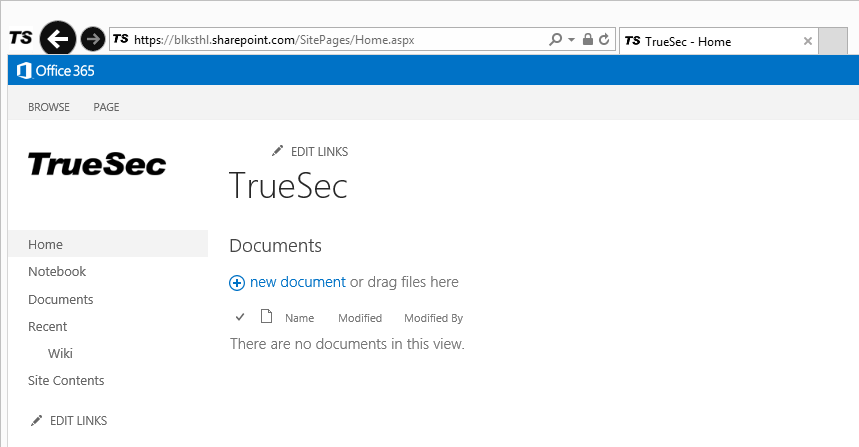The image size is (859, 447).
Task: Click the browser back arrow button
Action: pos(58,39)
